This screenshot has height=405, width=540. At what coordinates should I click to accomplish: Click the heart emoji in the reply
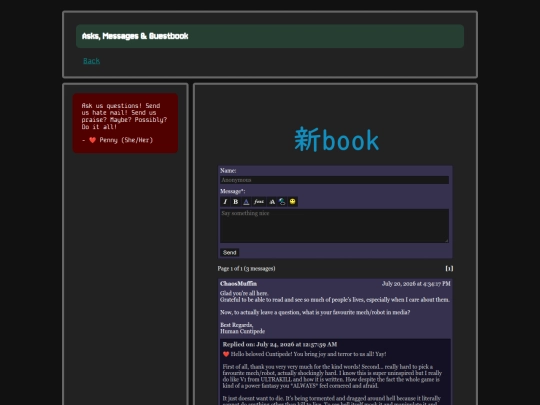226,354
